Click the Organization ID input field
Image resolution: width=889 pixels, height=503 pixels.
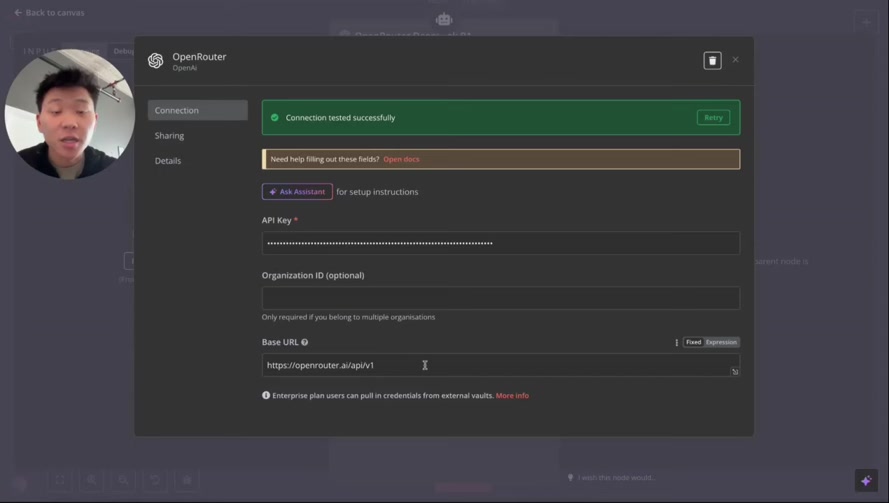pyautogui.click(x=501, y=298)
